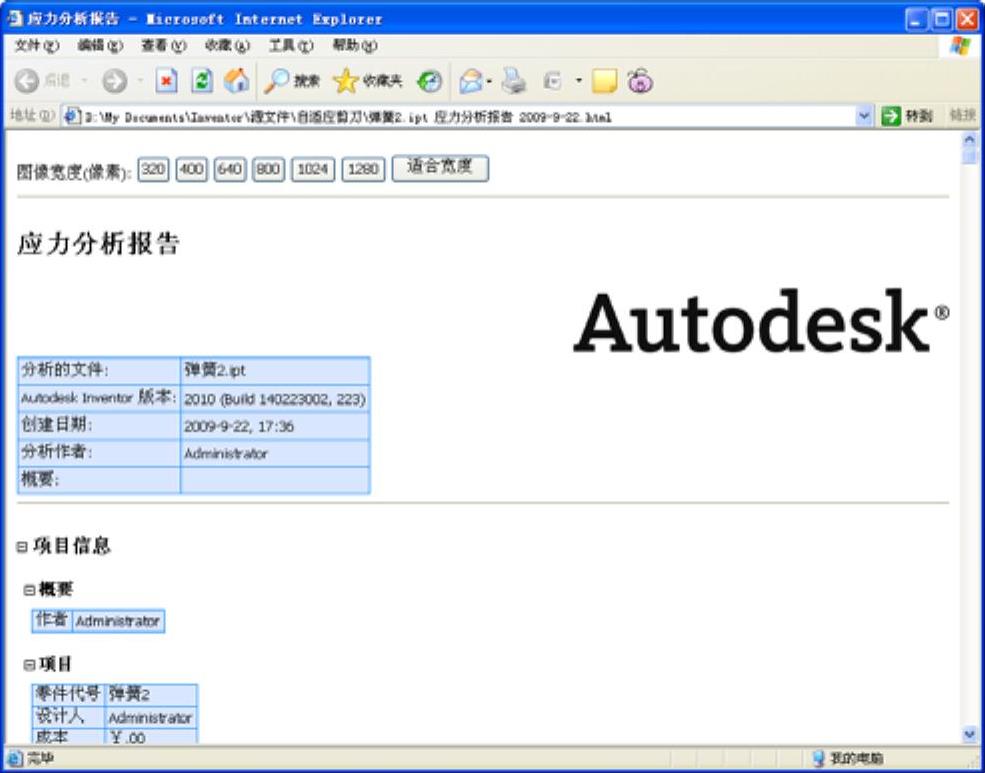Click the page icon in address bar
The height and width of the screenshot is (773, 985).
pos(72,116)
